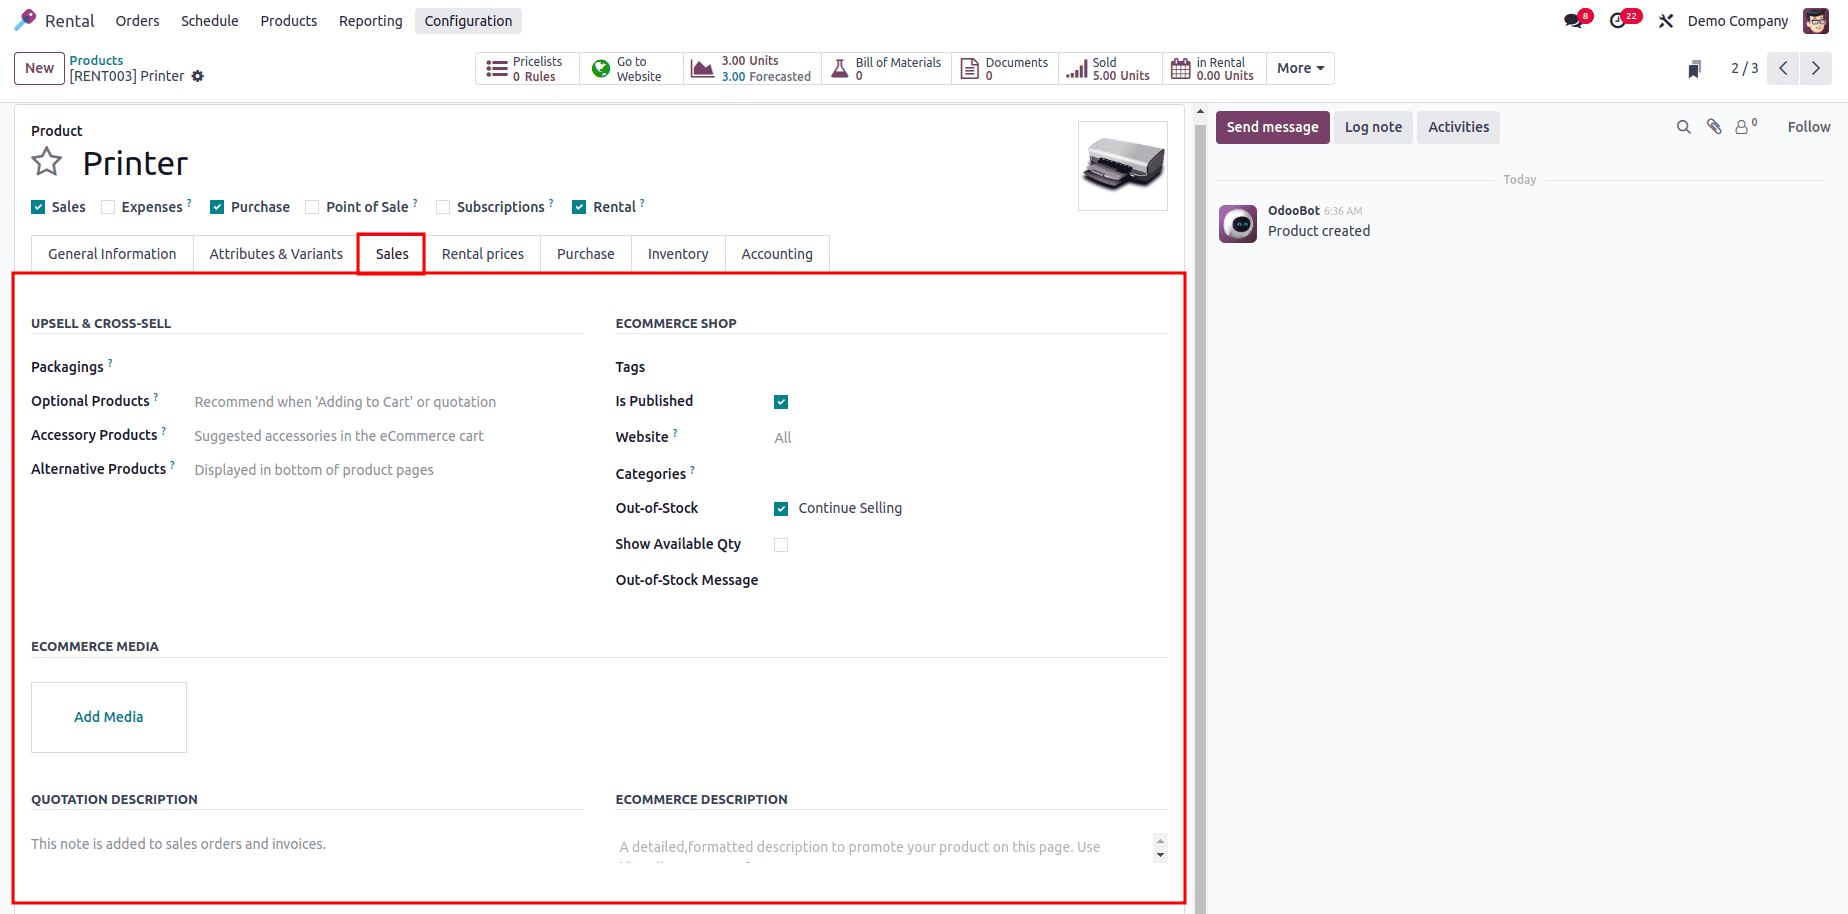
Task: Switch to the Inventory tab
Action: (678, 254)
